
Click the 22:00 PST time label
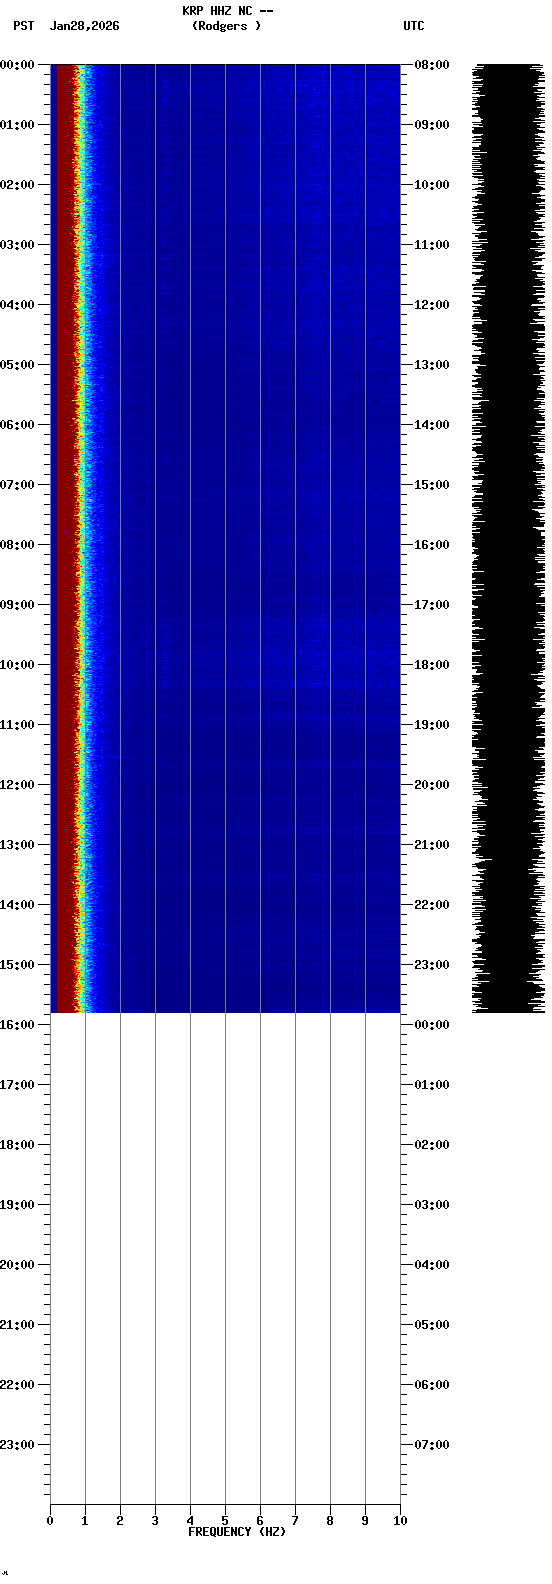click(x=17, y=1385)
